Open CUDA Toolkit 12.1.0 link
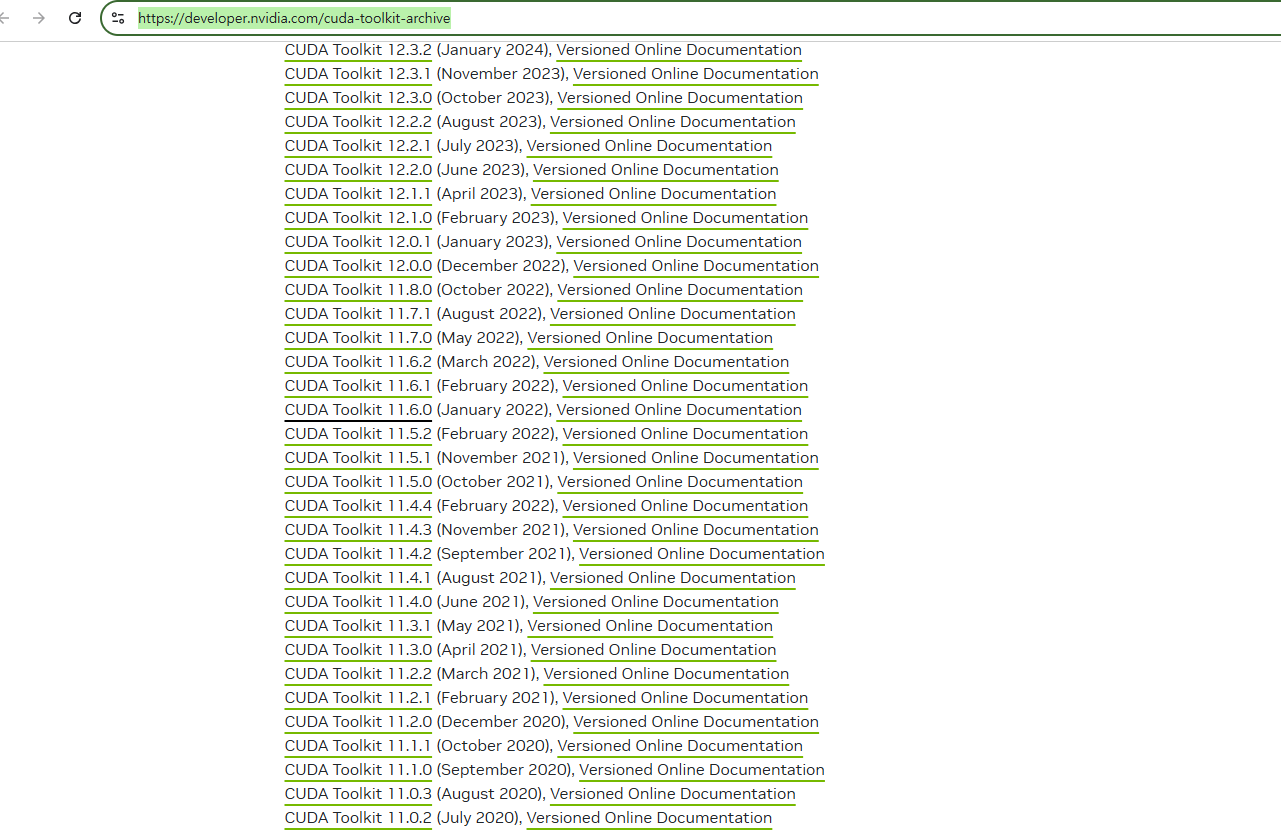Viewport: 1281px width, 830px height. (358, 218)
